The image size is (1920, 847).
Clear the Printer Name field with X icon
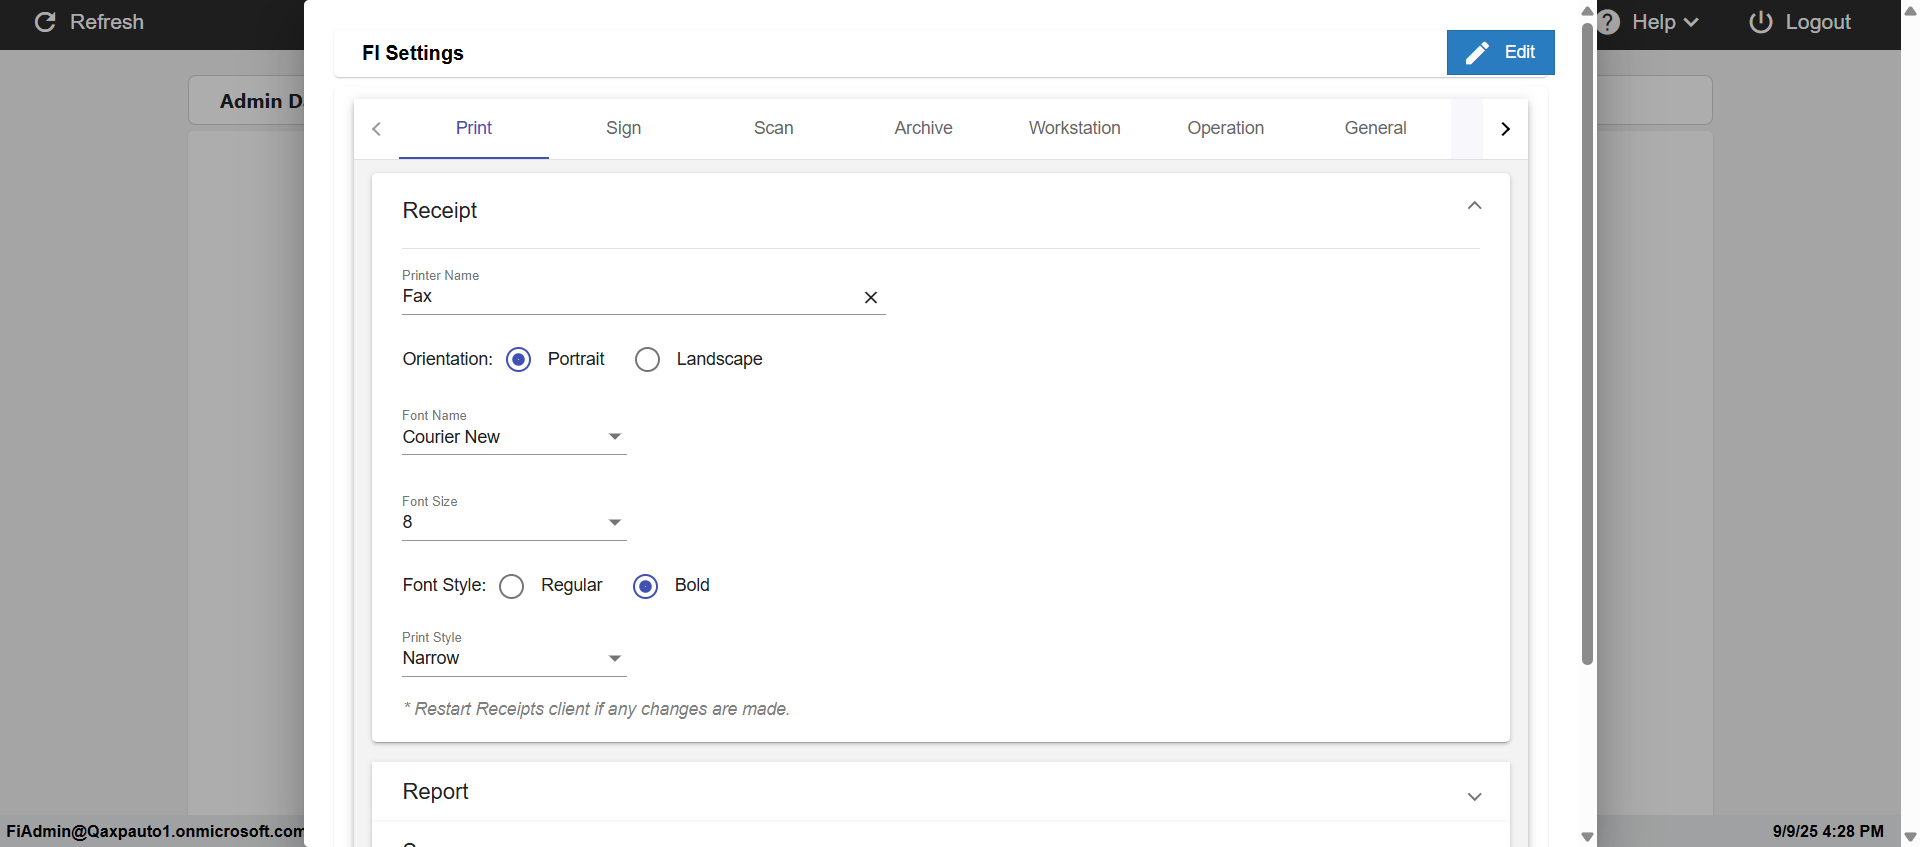pyautogui.click(x=871, y=297)
